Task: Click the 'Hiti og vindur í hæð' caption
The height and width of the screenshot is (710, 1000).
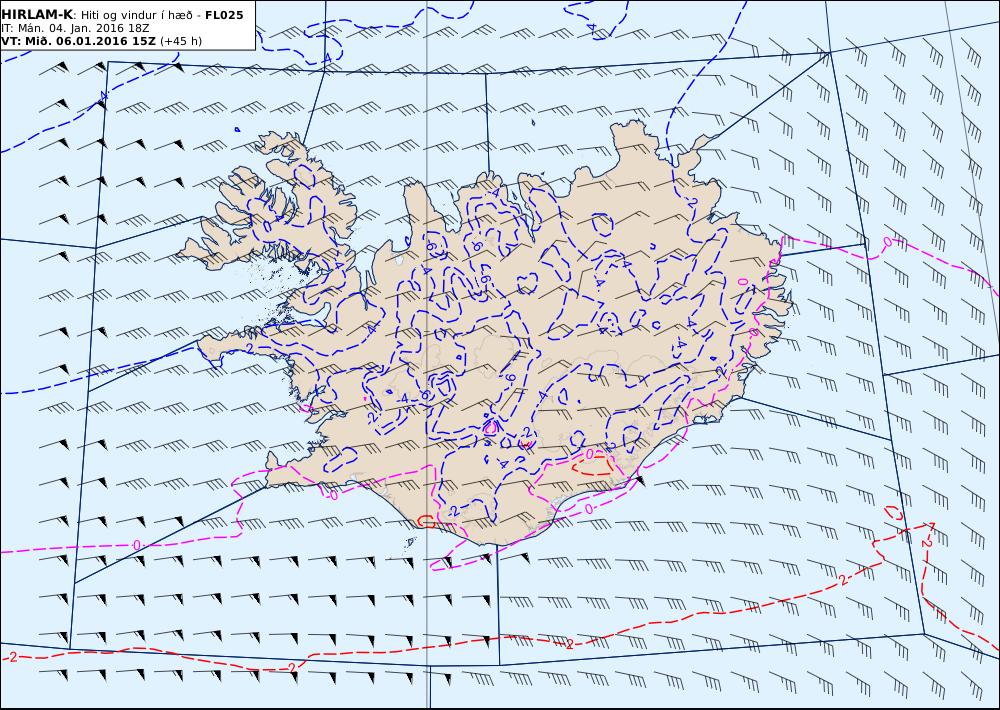Action: pos(137,15)
